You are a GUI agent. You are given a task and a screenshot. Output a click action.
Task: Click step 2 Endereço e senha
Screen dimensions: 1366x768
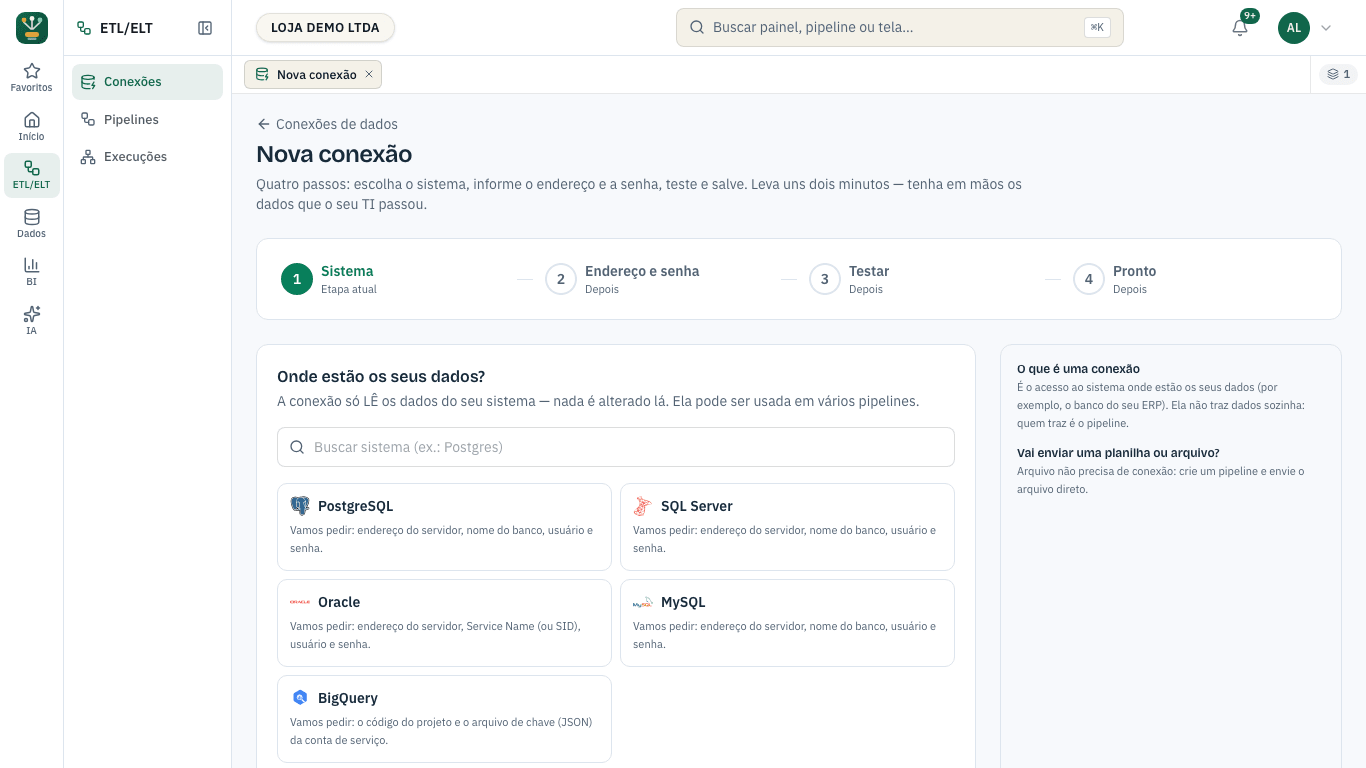(x=622, y=279)
